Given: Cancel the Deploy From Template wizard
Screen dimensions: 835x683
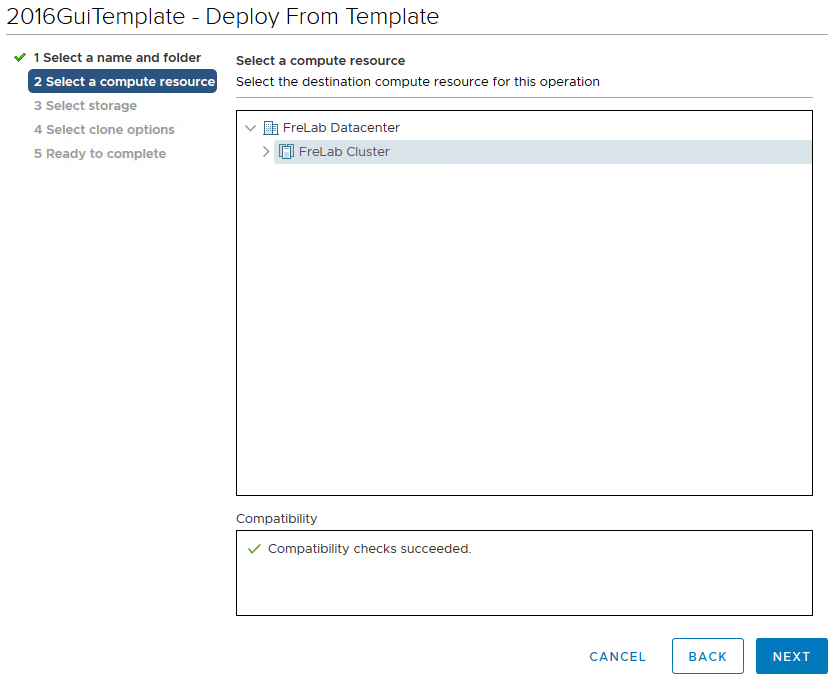Looking at the screenshot, I should (x=618, y=657).
